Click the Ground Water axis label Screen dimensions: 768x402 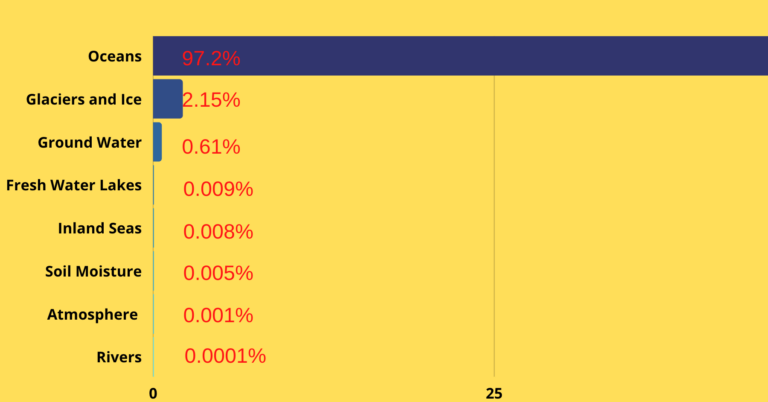[x=89, y=142]
